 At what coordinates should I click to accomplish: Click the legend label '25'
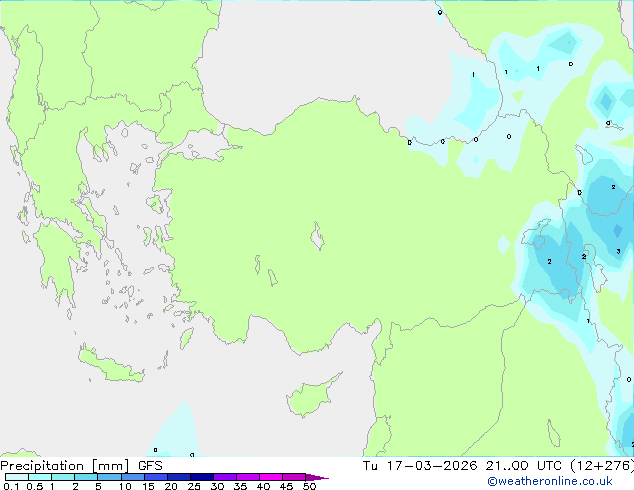pyautogui.click(x=194, y=486)
